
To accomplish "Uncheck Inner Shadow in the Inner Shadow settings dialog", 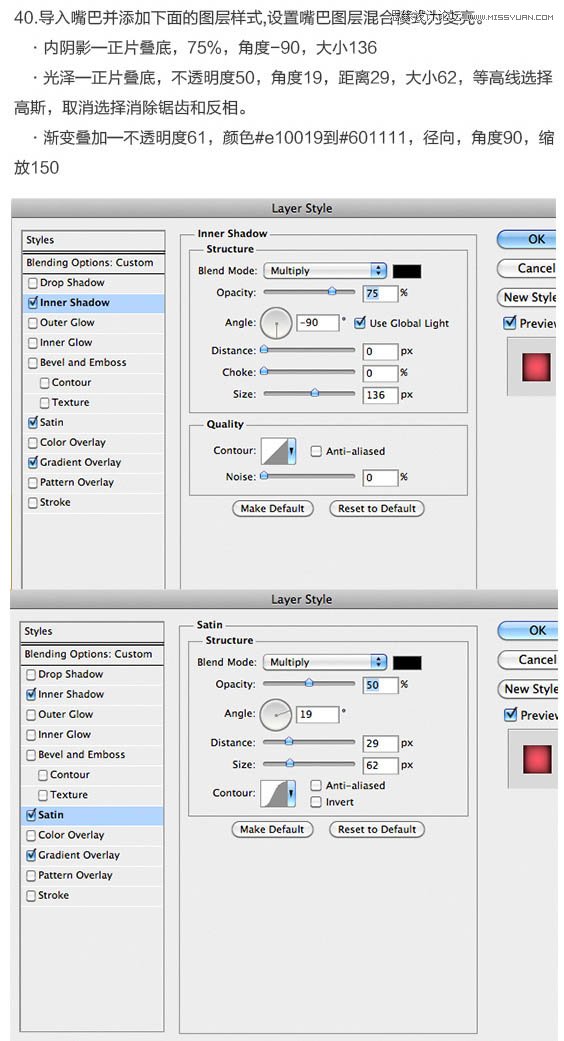I will pyautogui.click(x=33, y=303).
